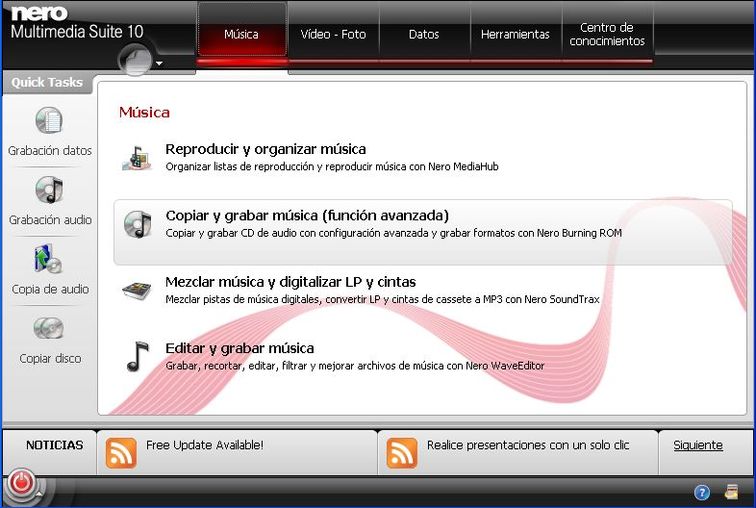Image resolution: width=756 pixels, height=508 pixels.
Task: Click the Mezclar música mixer icon
Action: [x=137, y=291]
